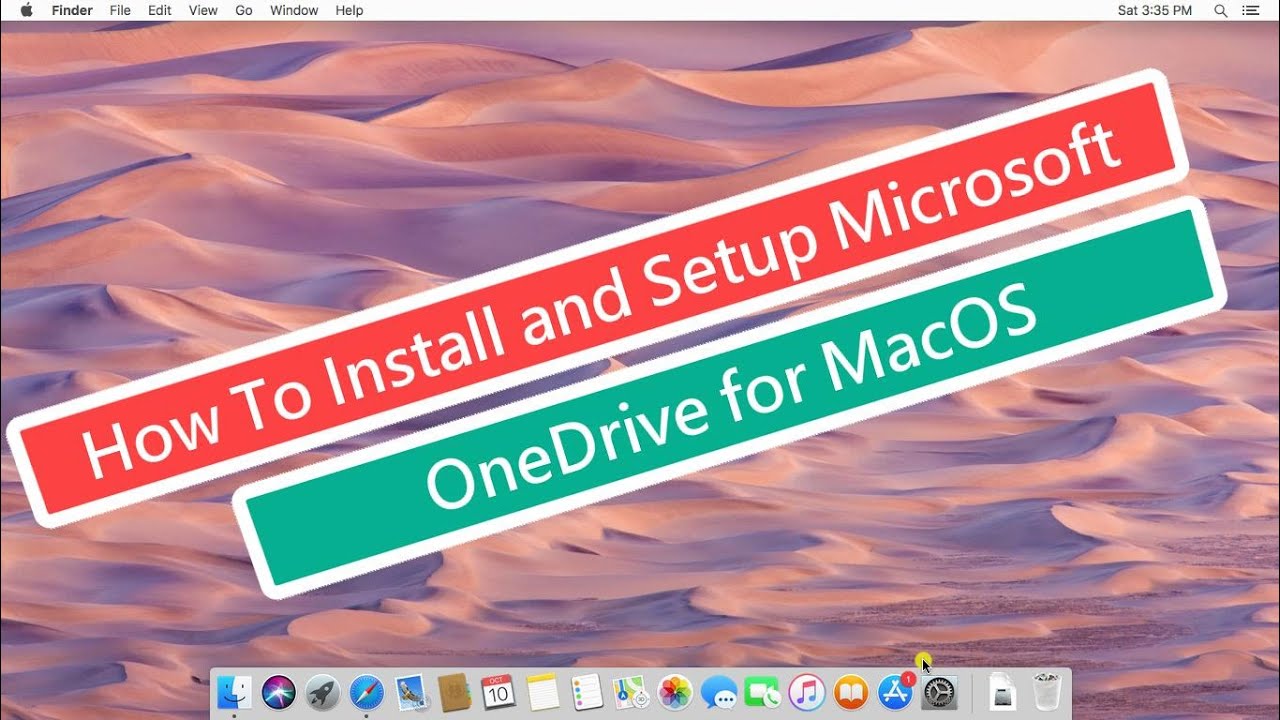The width and height of the screenshot is (1280, 720).
Task: Open Maps icon in Dock
Action: coord(630,692)
